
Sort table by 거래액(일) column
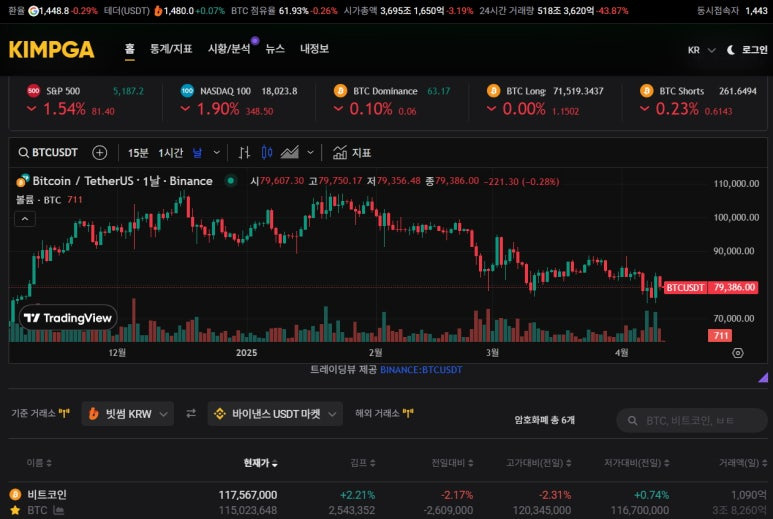(743, 463)
